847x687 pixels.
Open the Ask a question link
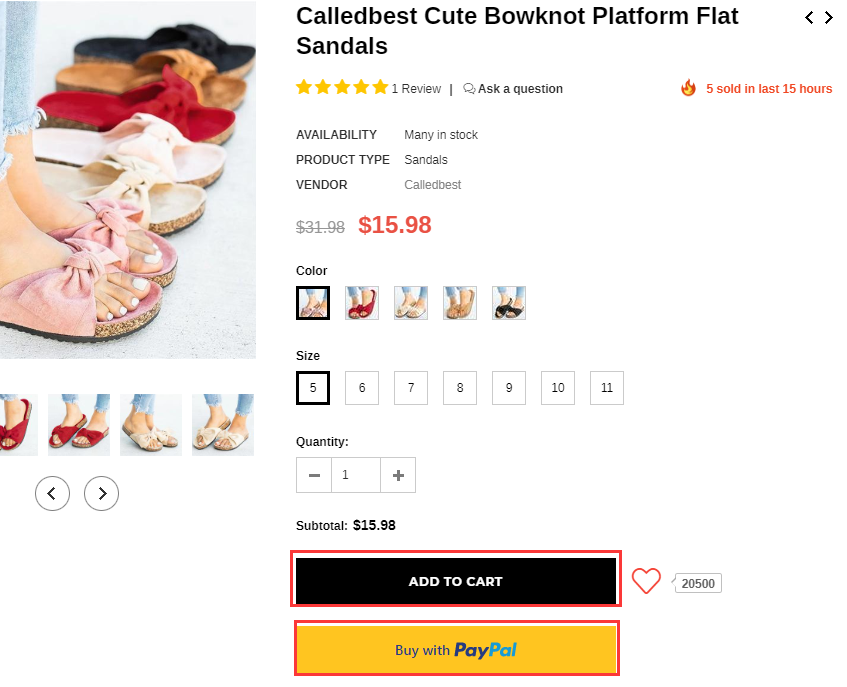point(513,89)
